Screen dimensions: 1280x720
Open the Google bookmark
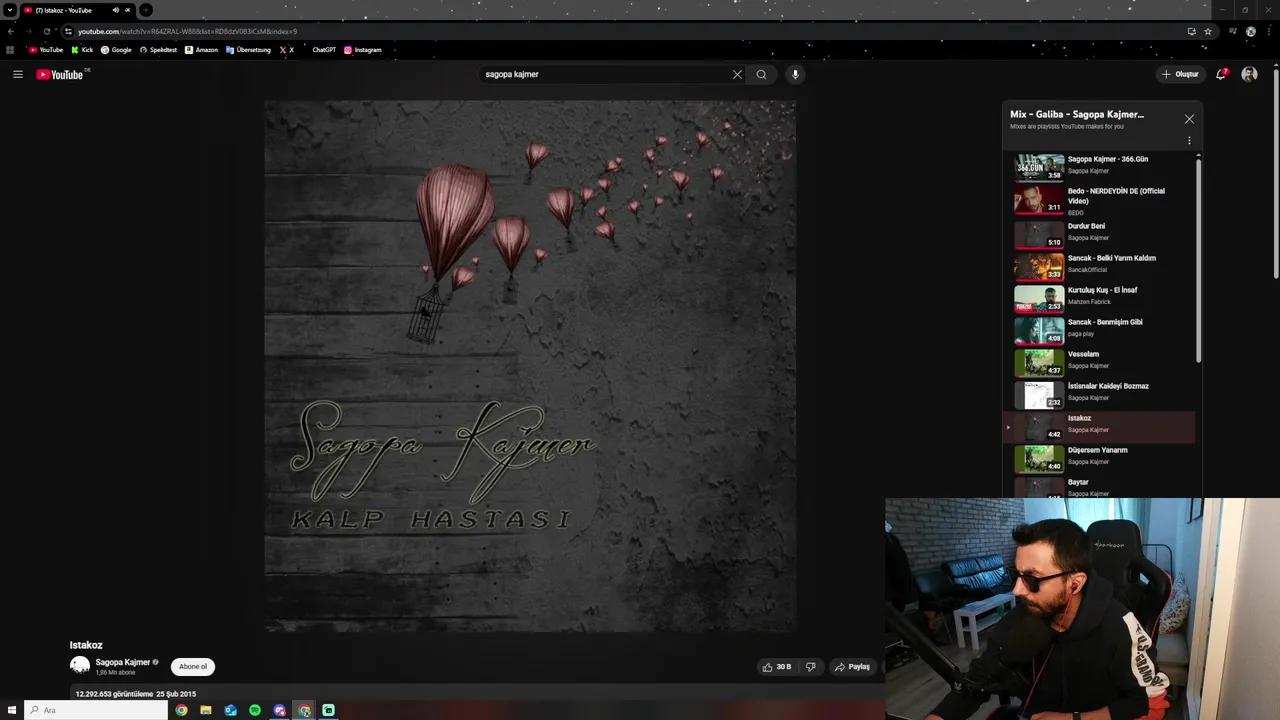[116, 50]
